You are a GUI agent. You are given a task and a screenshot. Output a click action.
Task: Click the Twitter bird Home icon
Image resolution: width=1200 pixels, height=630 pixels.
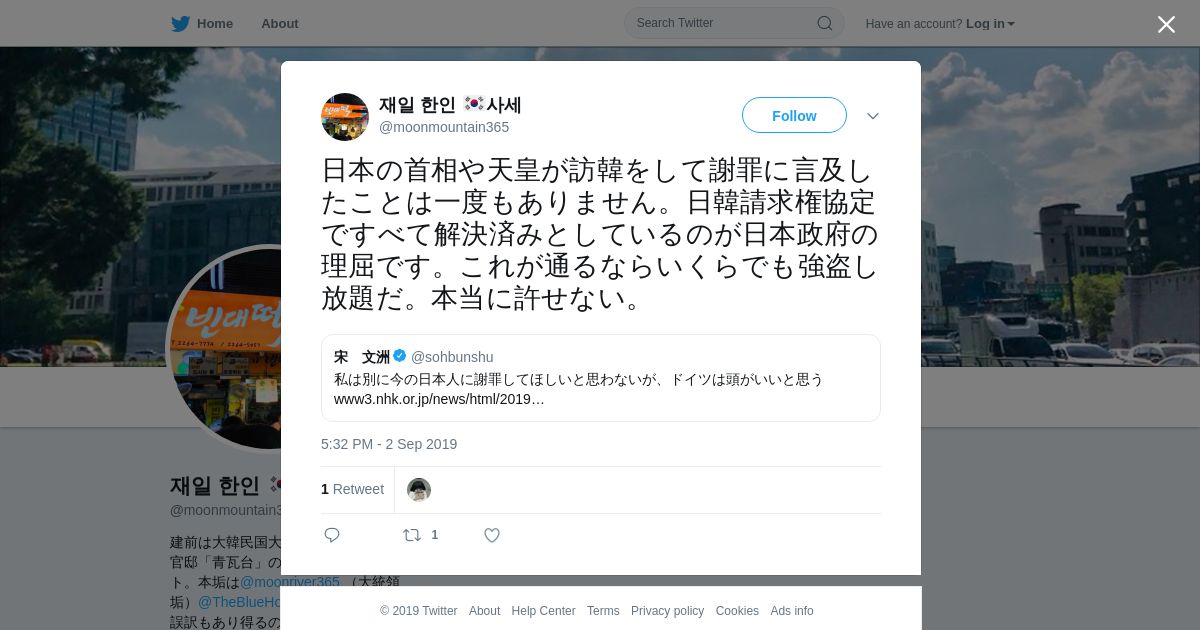tap(180, 24)
